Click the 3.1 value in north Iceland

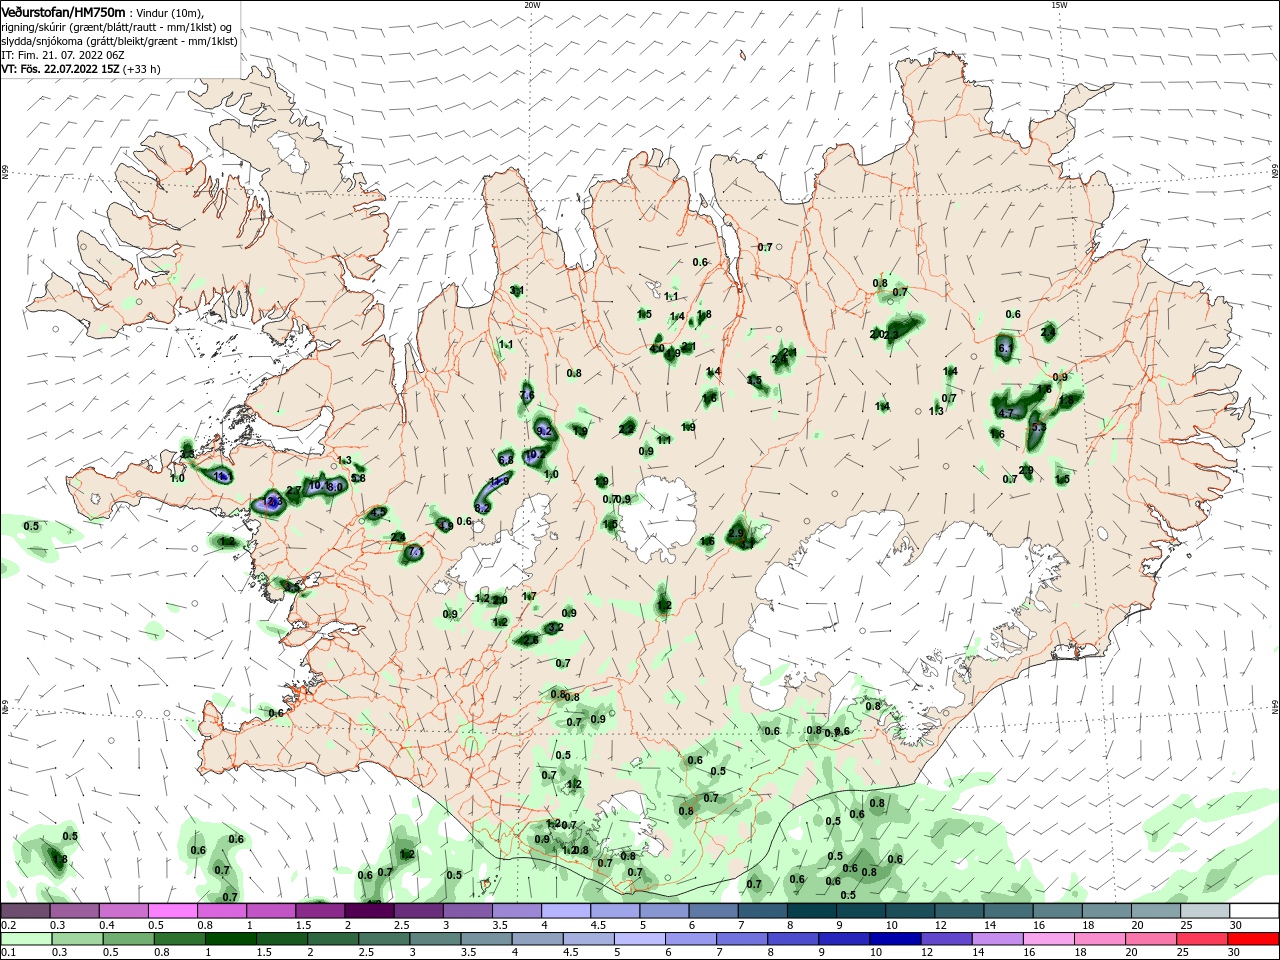click(517, 291)
